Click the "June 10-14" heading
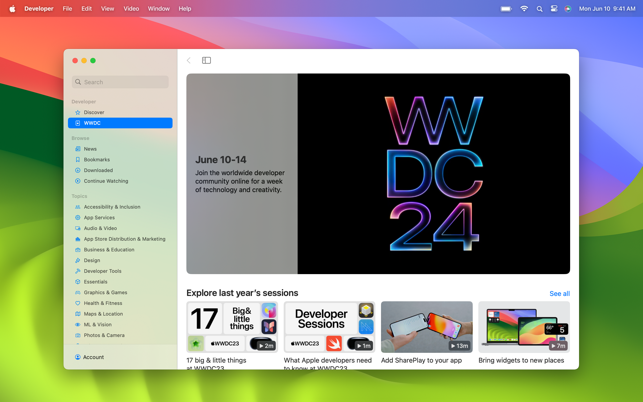Screen dimensions: 643x402 click(x=221, y=160)
